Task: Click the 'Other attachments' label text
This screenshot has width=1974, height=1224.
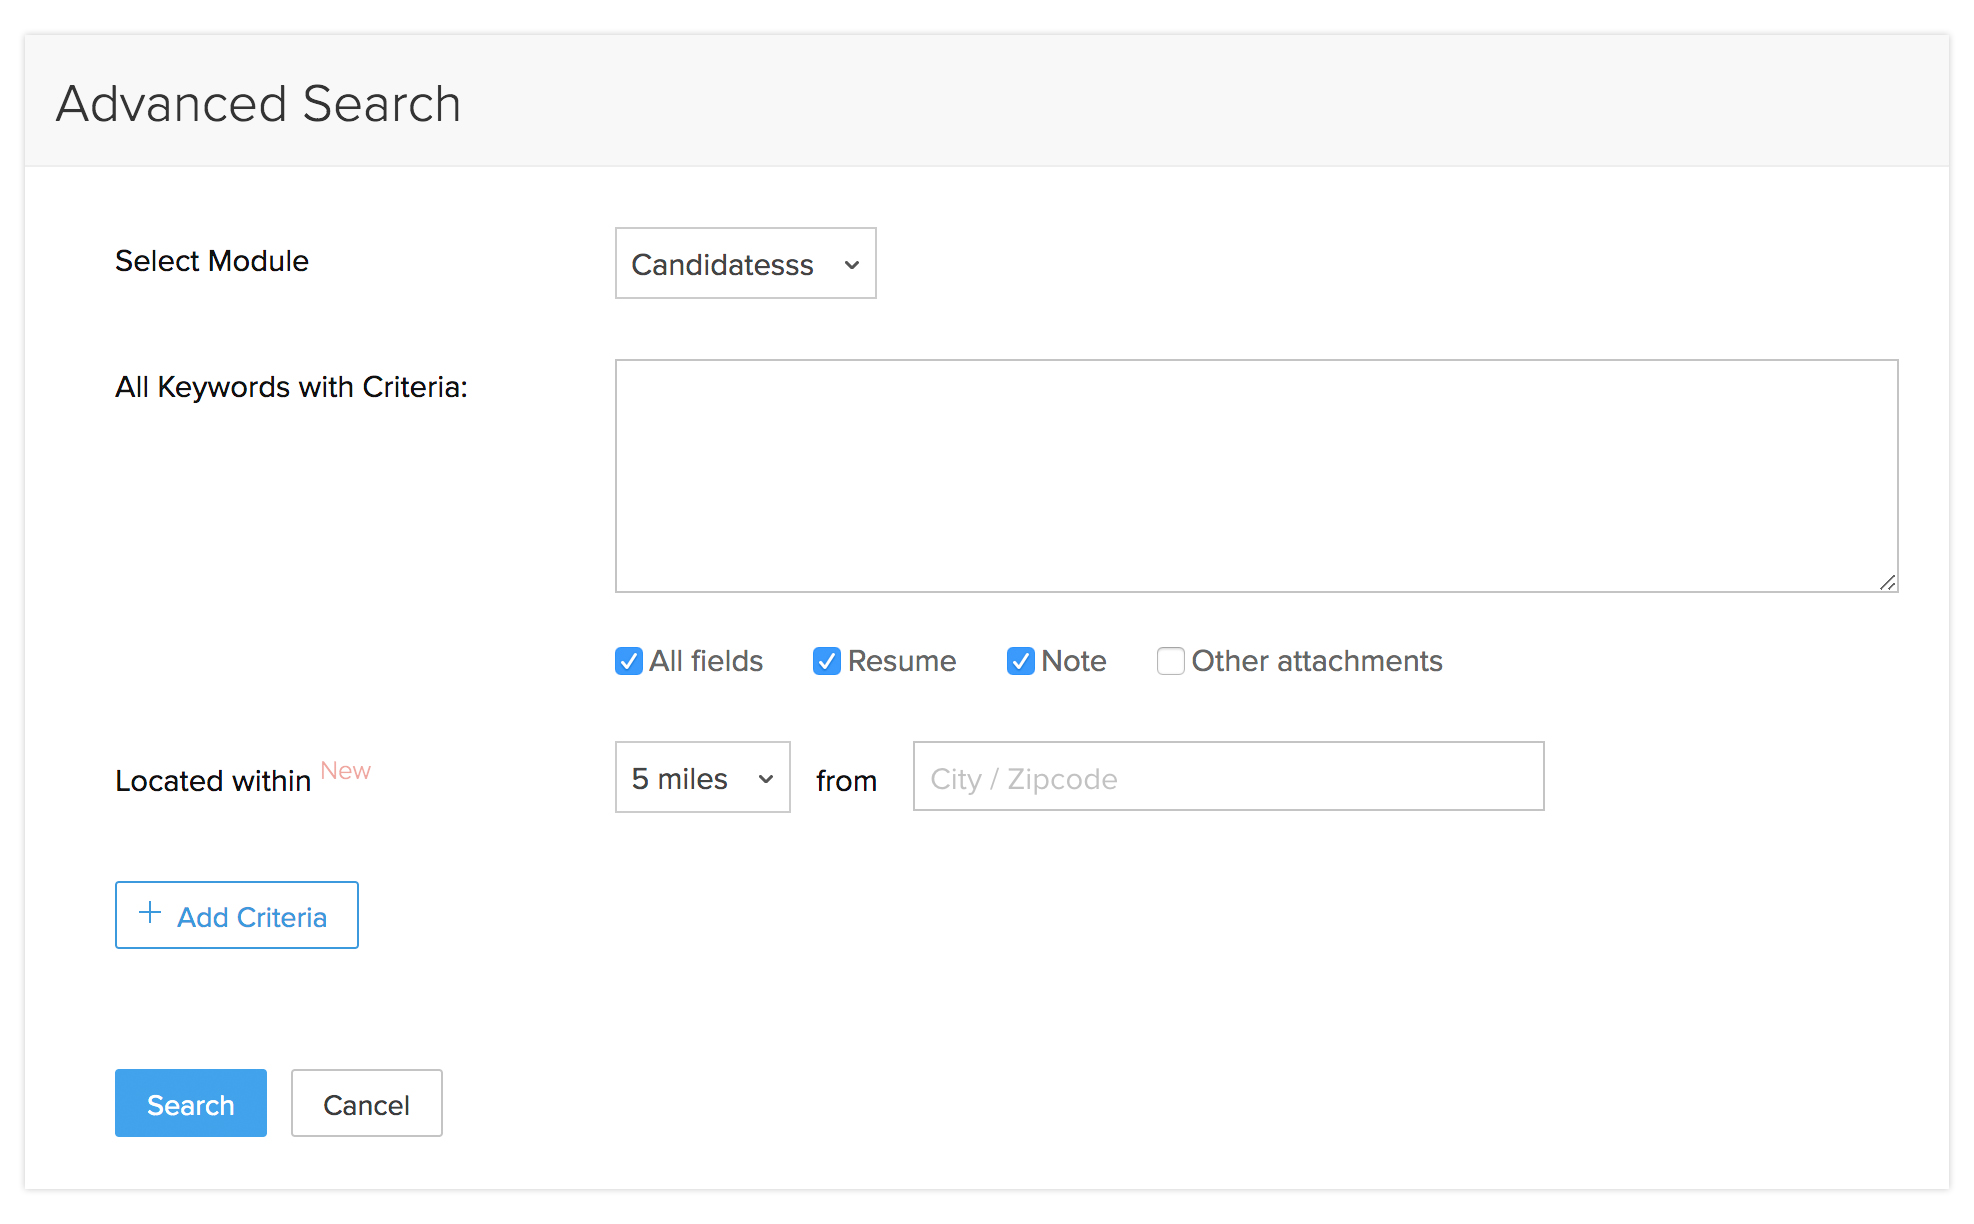Action: [1316, 661]
